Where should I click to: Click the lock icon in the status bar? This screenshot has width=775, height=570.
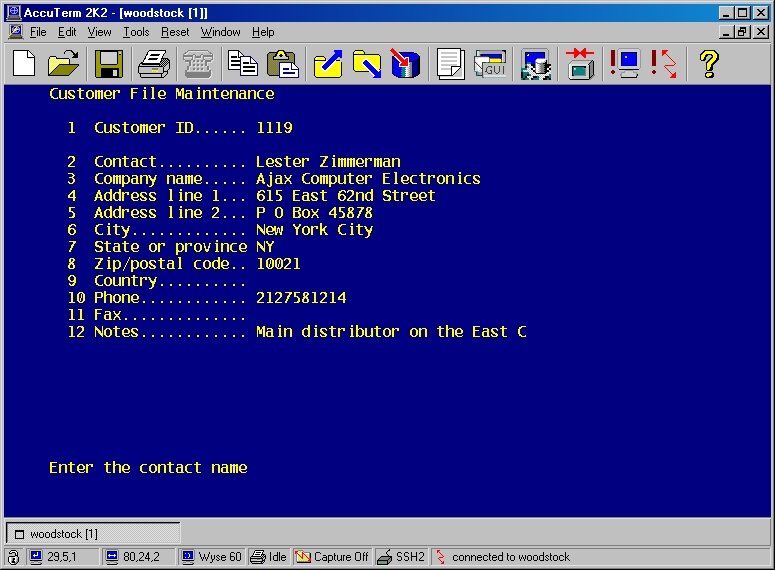[x=13, y=557]
